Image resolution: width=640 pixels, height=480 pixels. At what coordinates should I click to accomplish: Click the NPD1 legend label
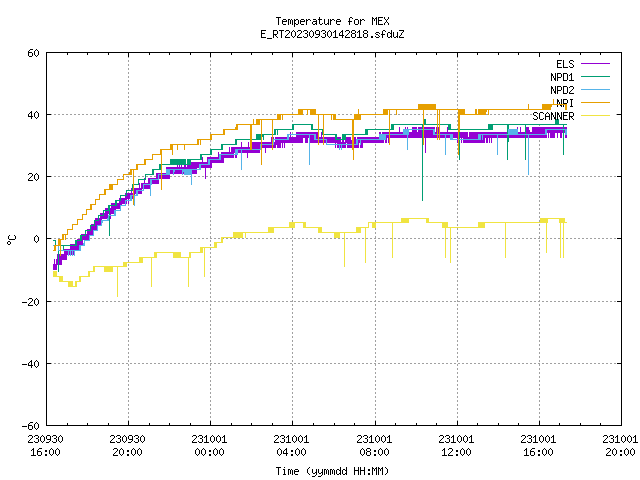tap(562, 77)
